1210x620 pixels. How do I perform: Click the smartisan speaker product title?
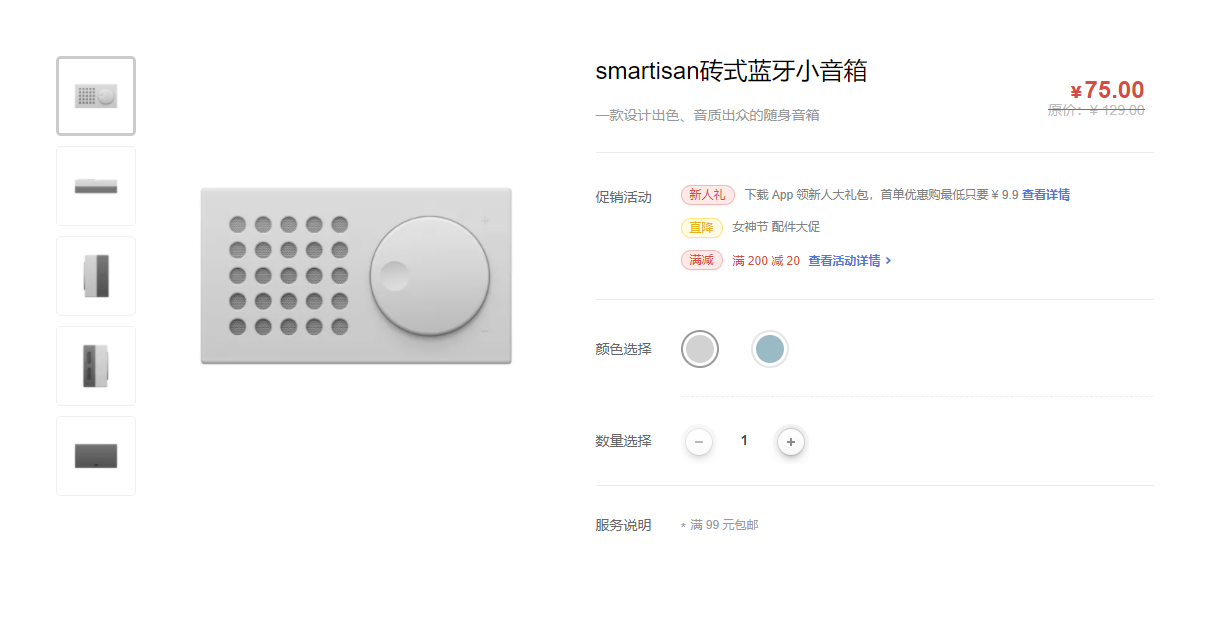tap(731, 72)
